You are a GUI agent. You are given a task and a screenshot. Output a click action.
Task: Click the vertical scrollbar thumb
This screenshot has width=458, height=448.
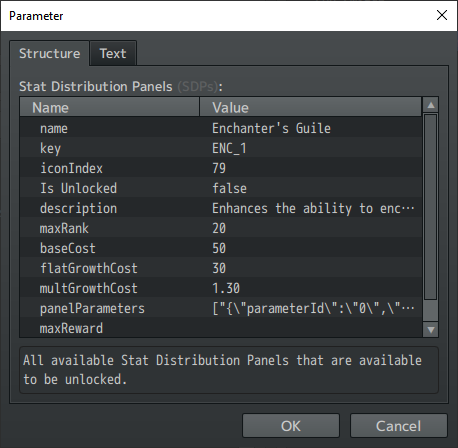[x=431, y=207]
